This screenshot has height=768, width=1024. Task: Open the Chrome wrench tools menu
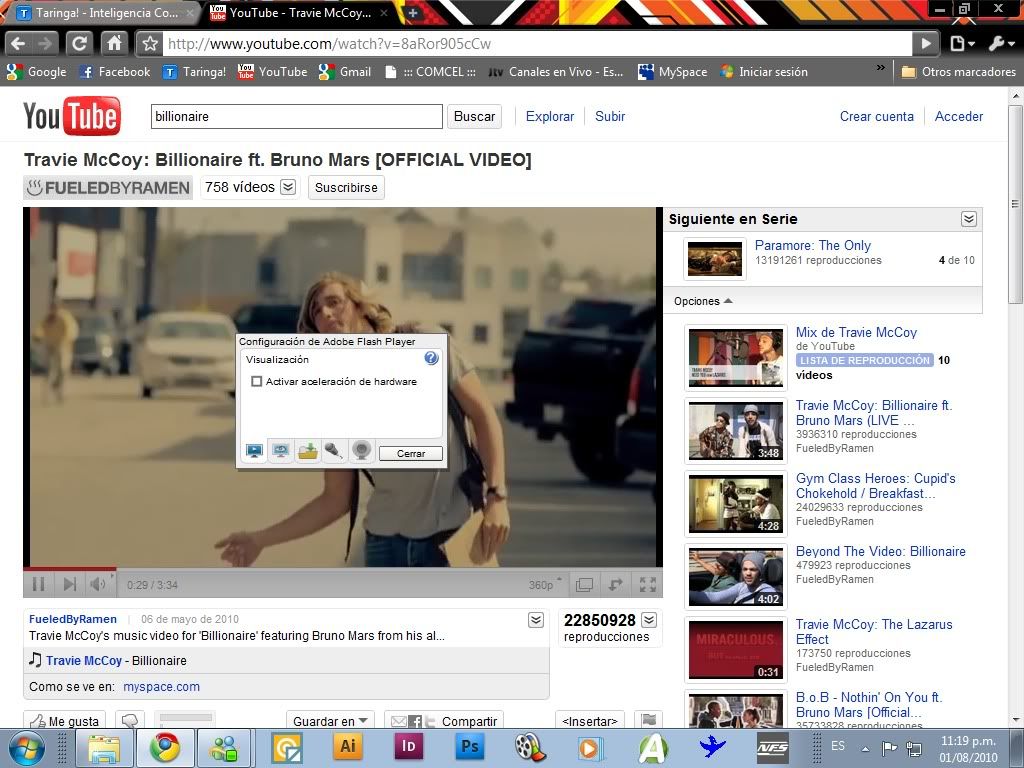(x=1002, y=44)
